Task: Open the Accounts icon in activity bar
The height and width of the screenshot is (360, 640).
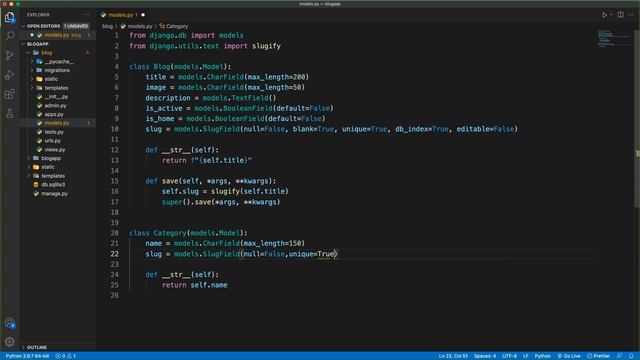Action: pyautogui.click(x=9, y=323)
